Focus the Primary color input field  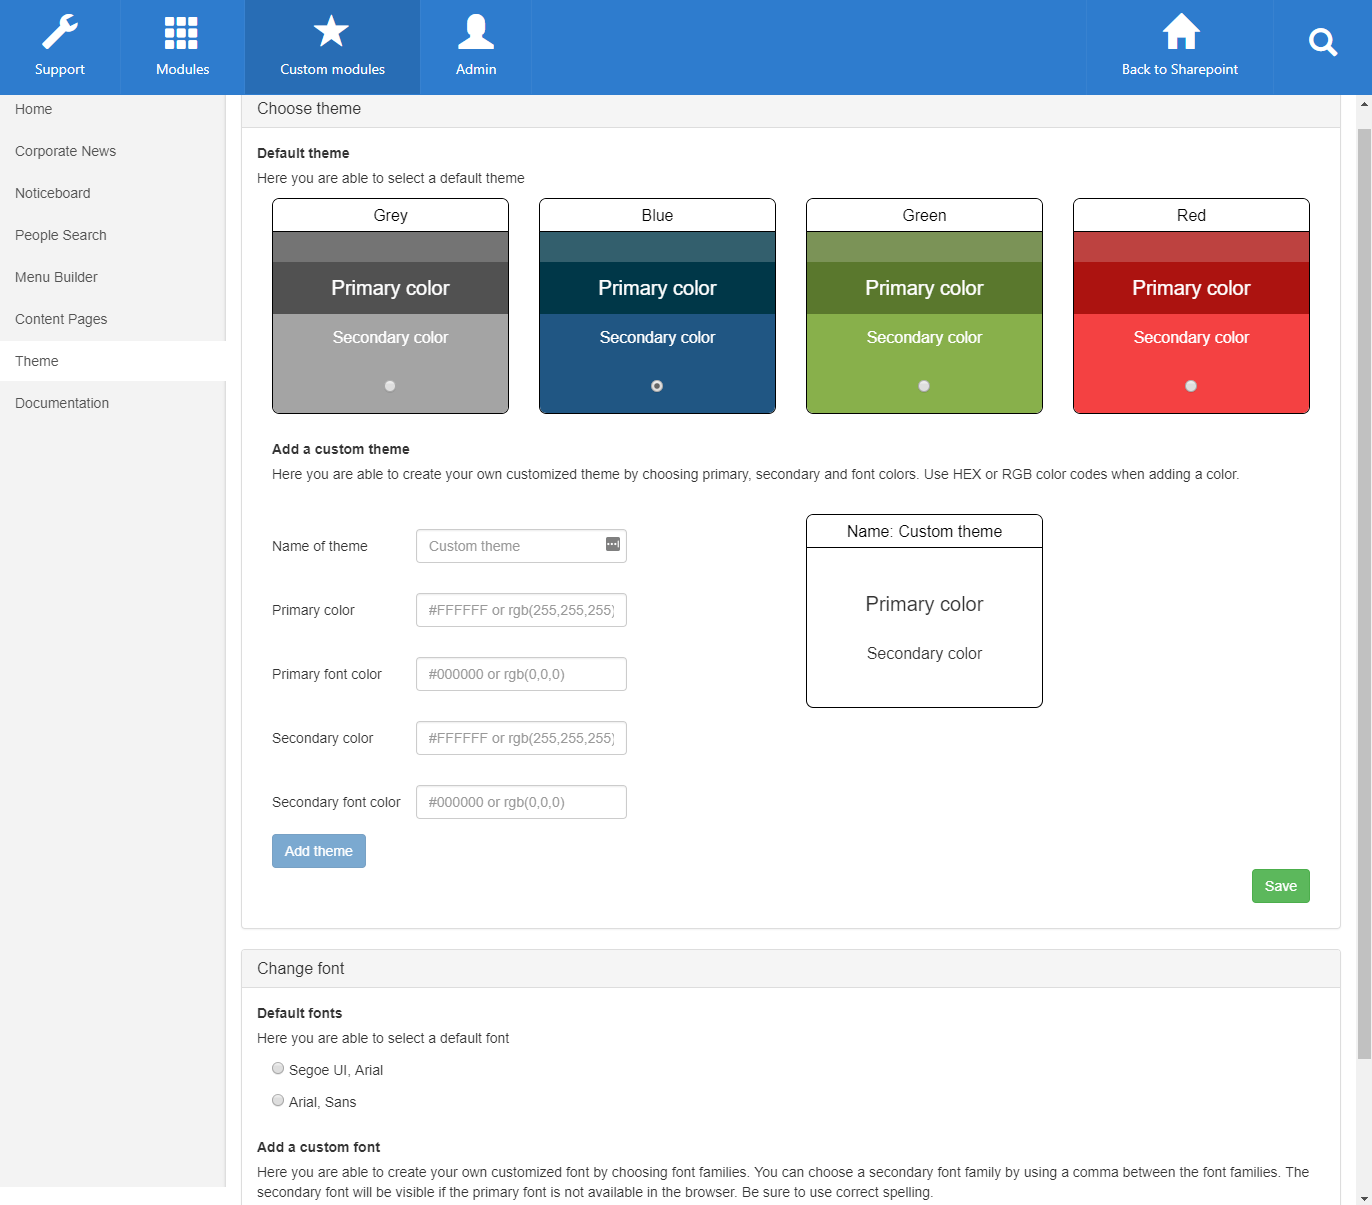click(x=521, y=610)
